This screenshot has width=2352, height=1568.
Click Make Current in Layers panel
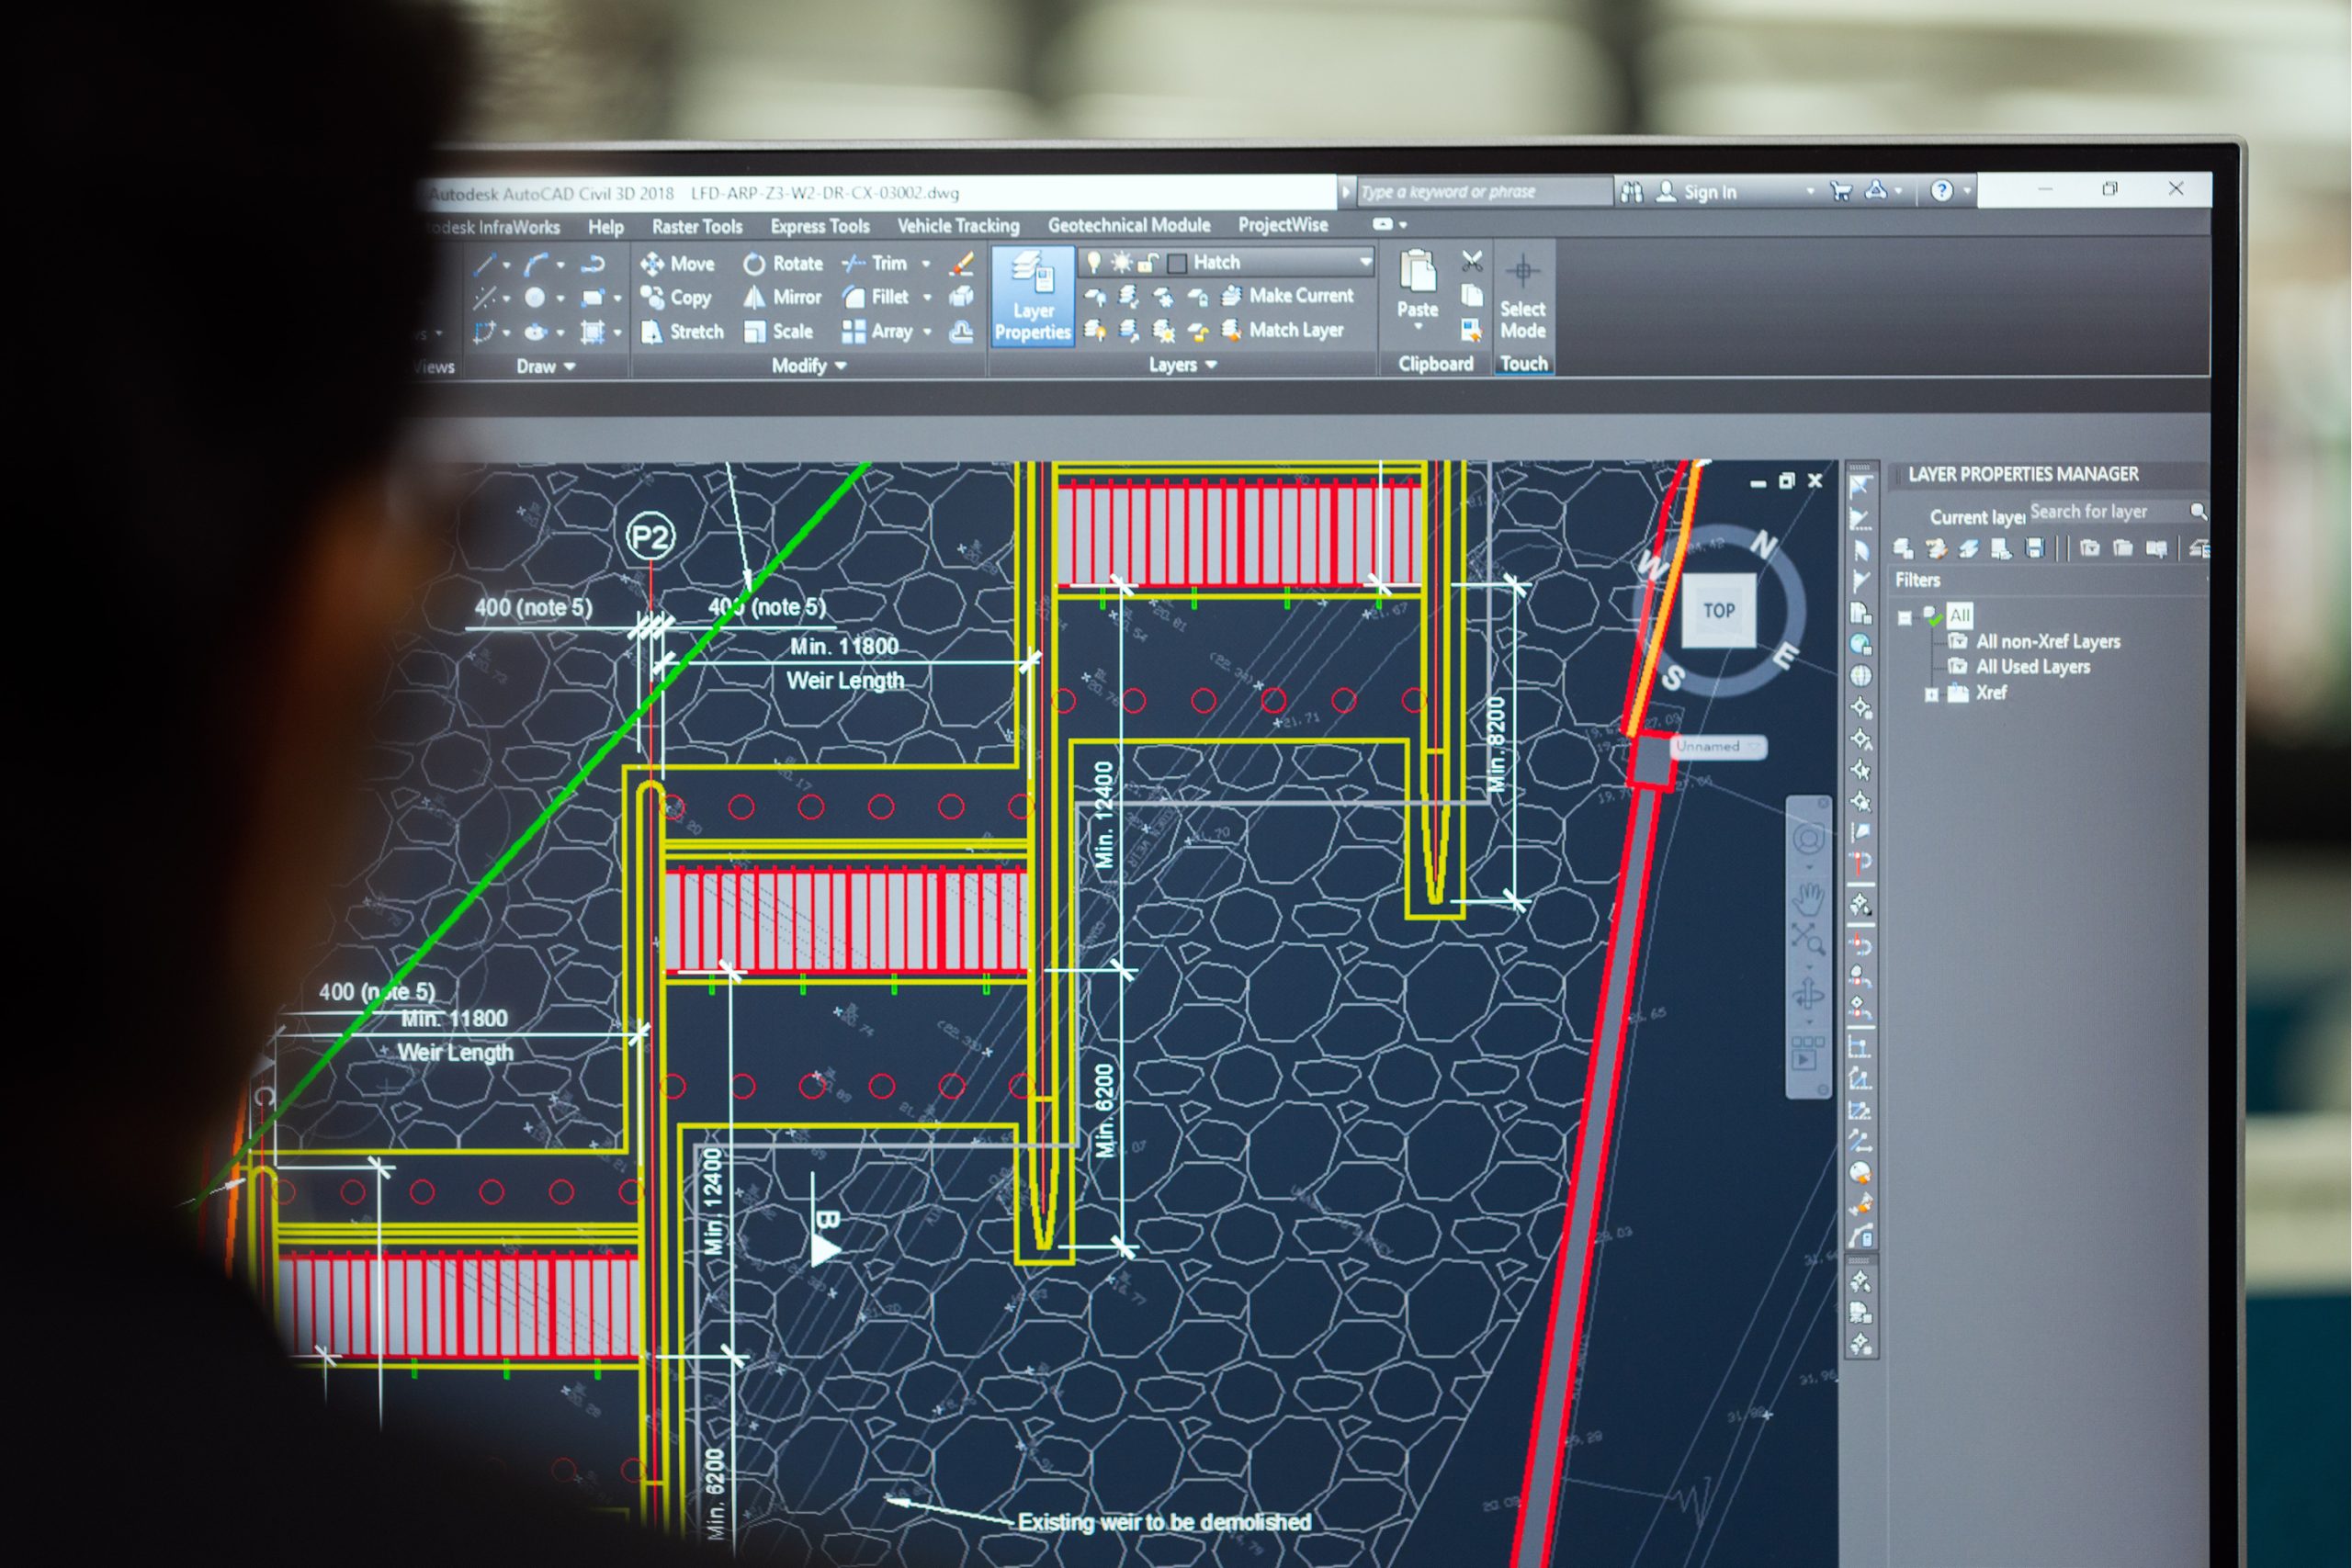click(x=1288, y=296)
